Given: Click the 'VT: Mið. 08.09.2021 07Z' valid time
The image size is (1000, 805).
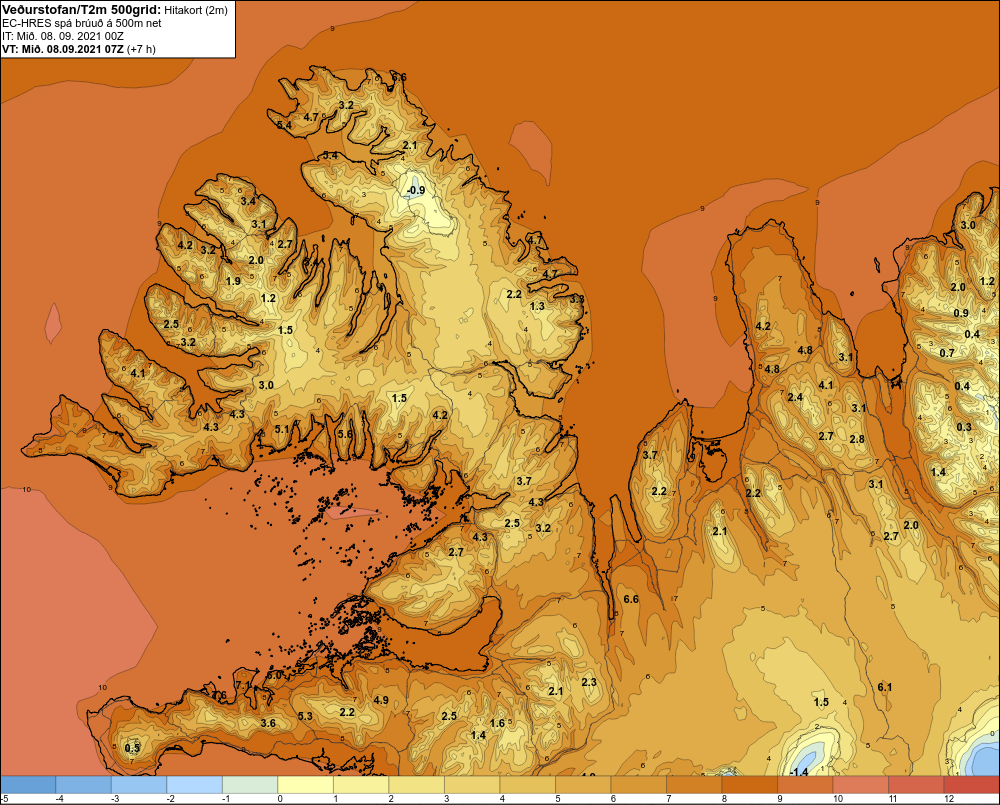Looking at the screenshot, I should pyautogui.click(x=62, y=48).
